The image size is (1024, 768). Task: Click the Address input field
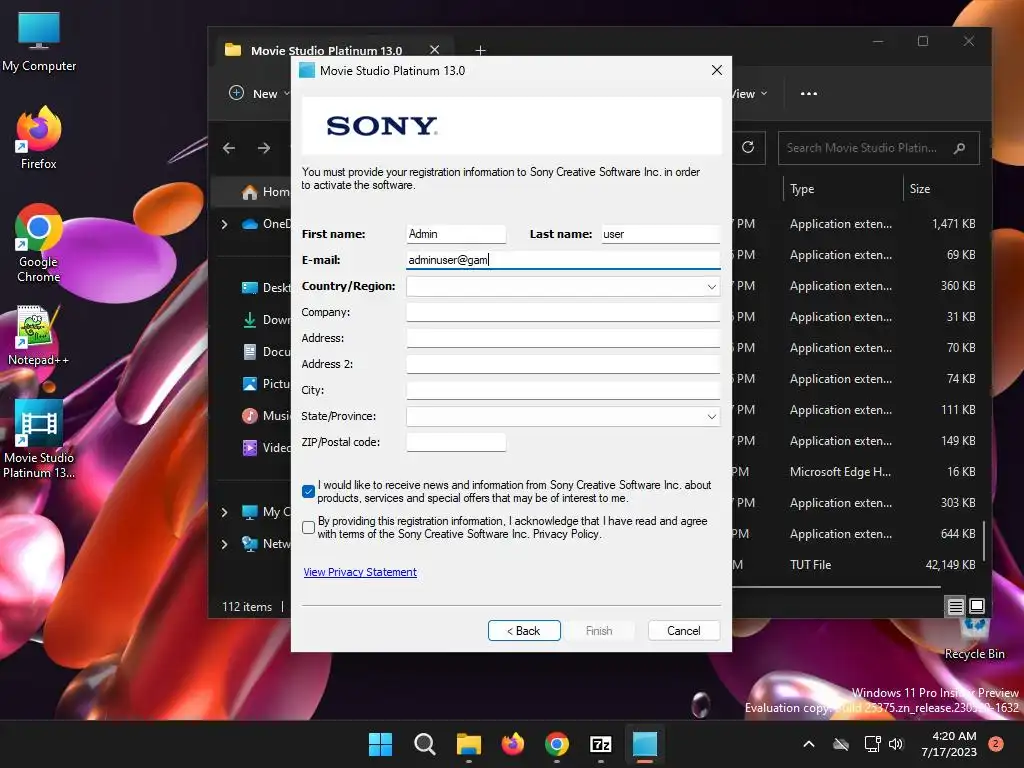pos(563,338)
